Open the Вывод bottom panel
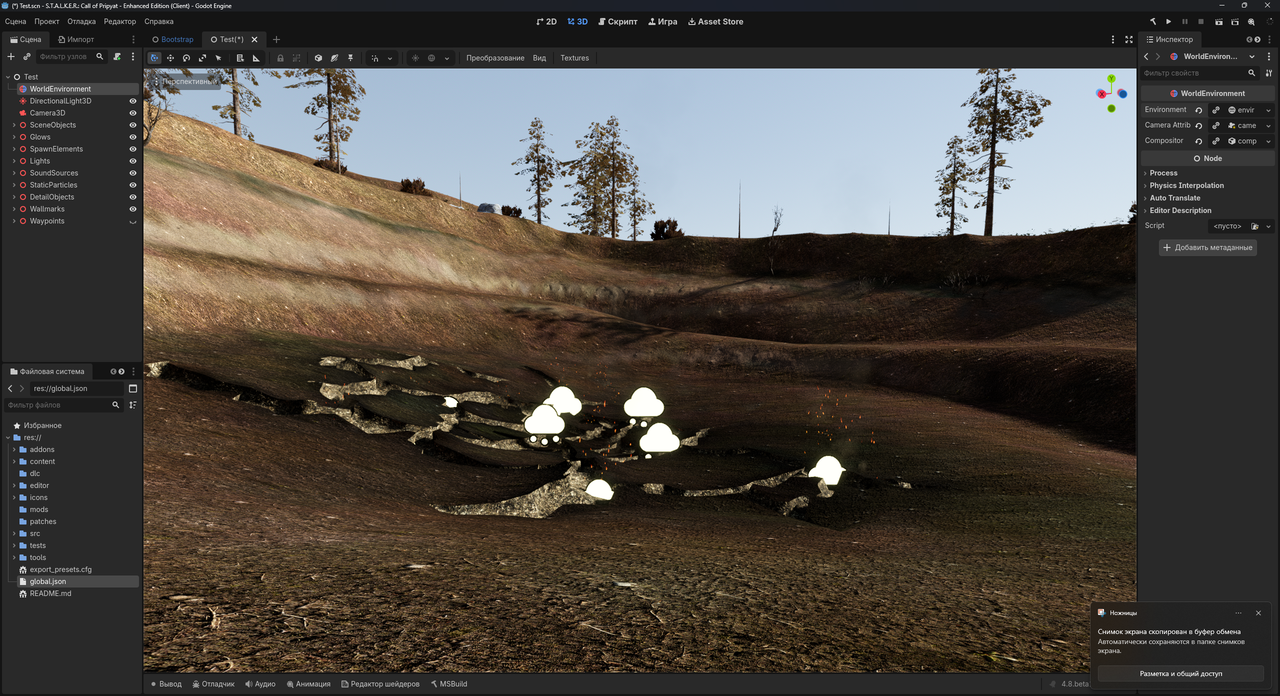This screenshot has width=1280, height=696. [166, 684]
